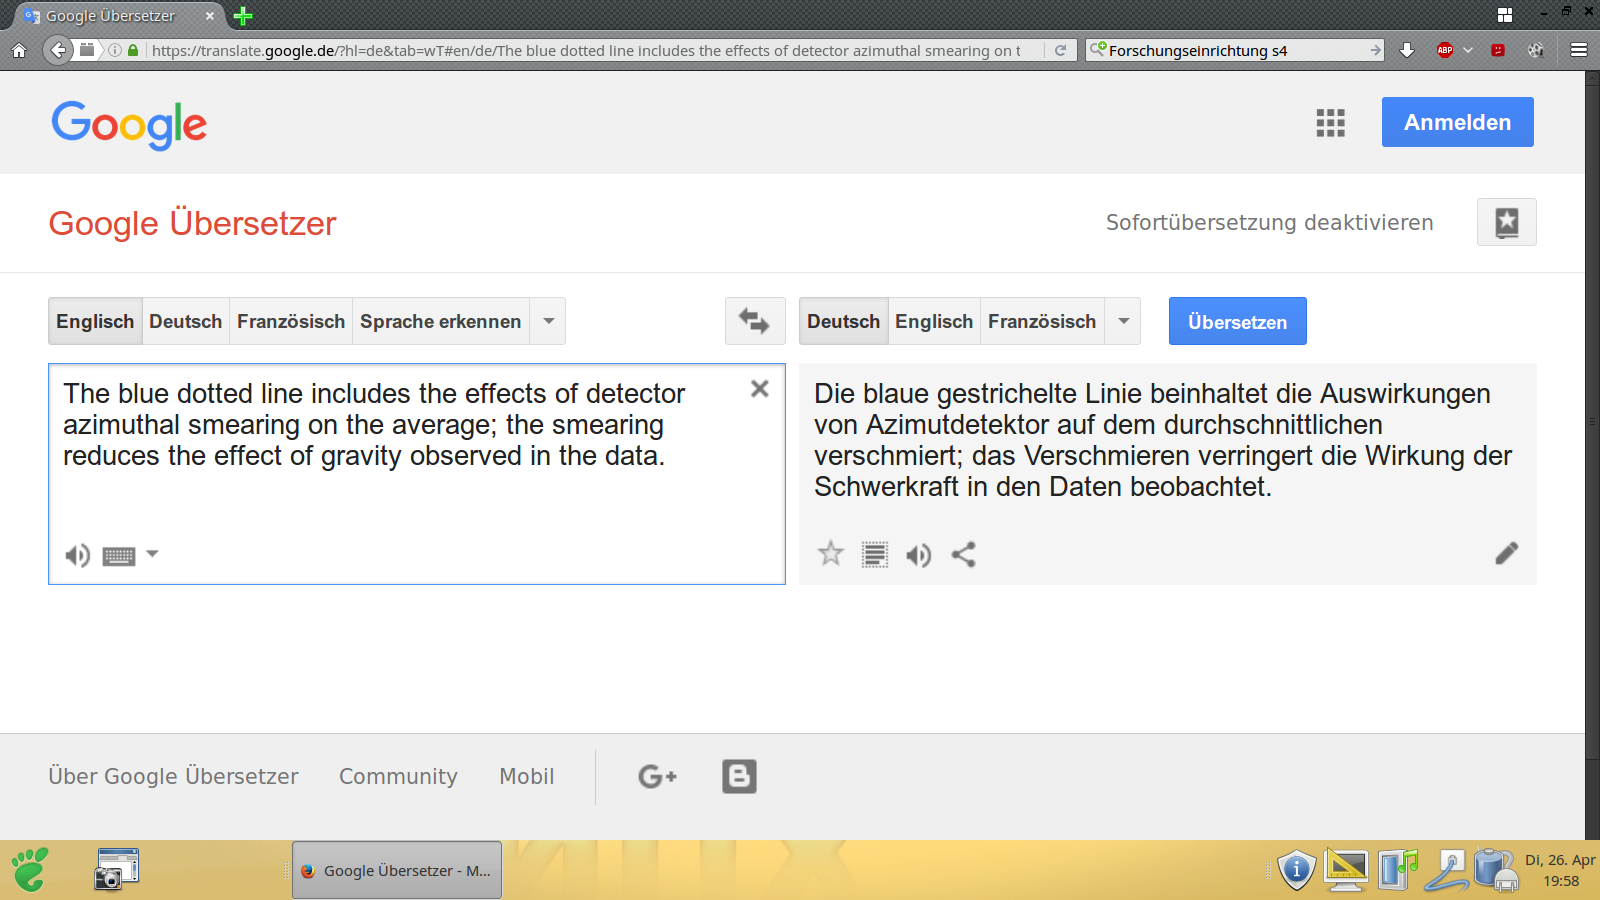The image size is (1600, 900).
Task: Click the Anmelden sign-in button
Action: (x=1458, y=122)
